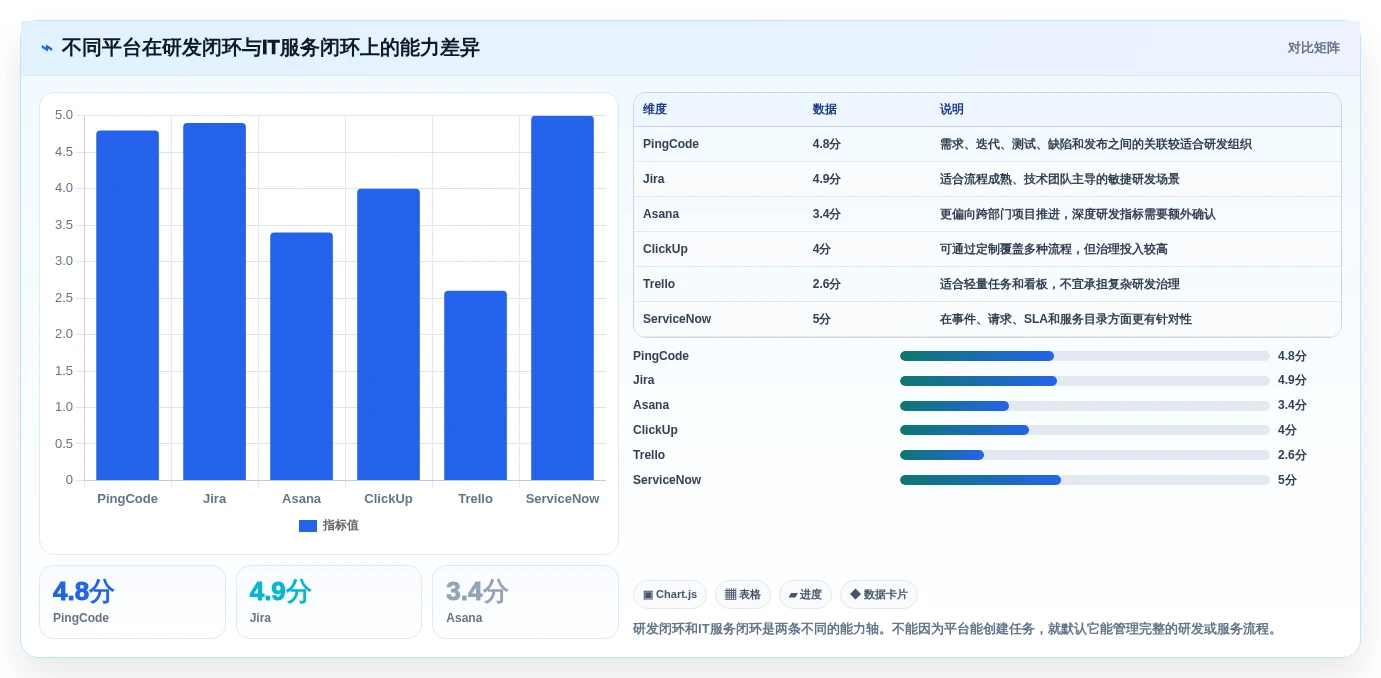Click the ClickUp bar in the chart
Viewport: 1381px width, 678px height.
tap(388, 334)
